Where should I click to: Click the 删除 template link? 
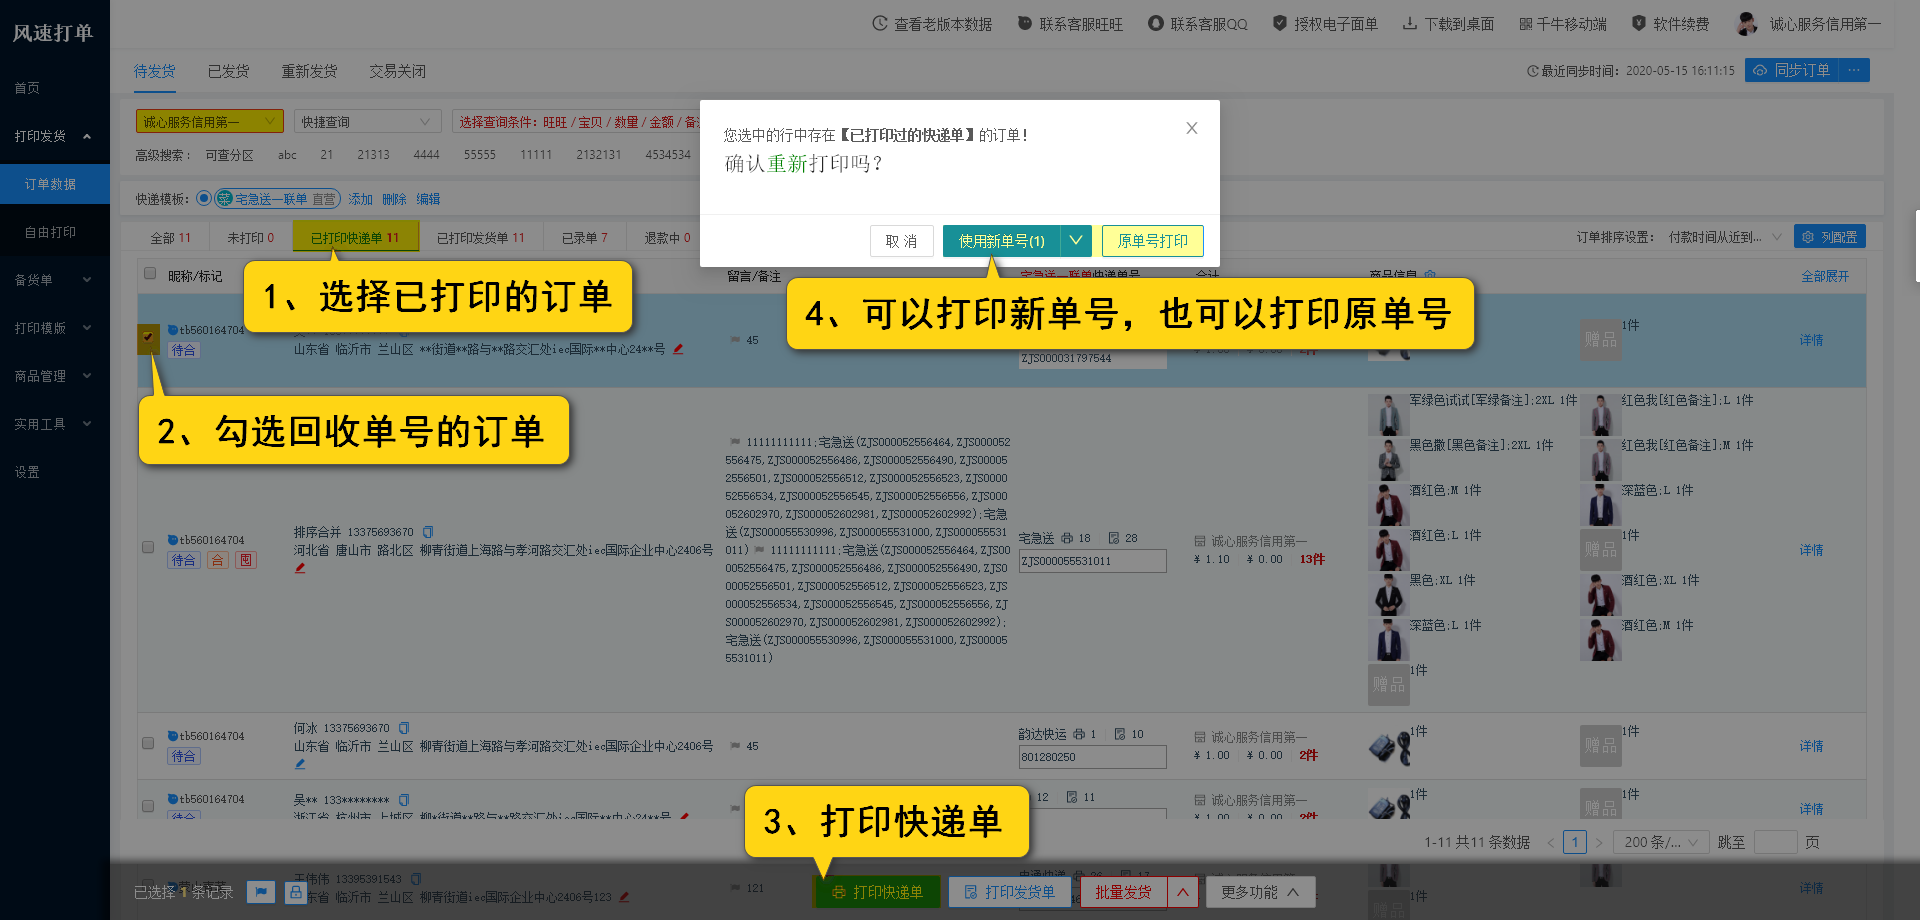coord(394,199)
